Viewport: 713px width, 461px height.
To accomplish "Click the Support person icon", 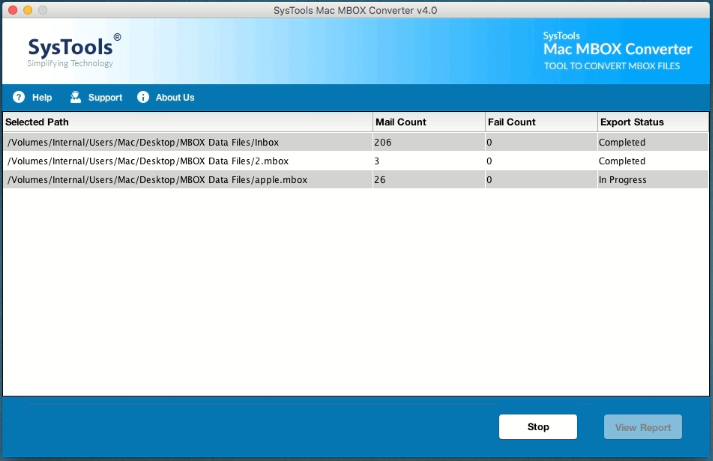I will click(x=75, y=97).
